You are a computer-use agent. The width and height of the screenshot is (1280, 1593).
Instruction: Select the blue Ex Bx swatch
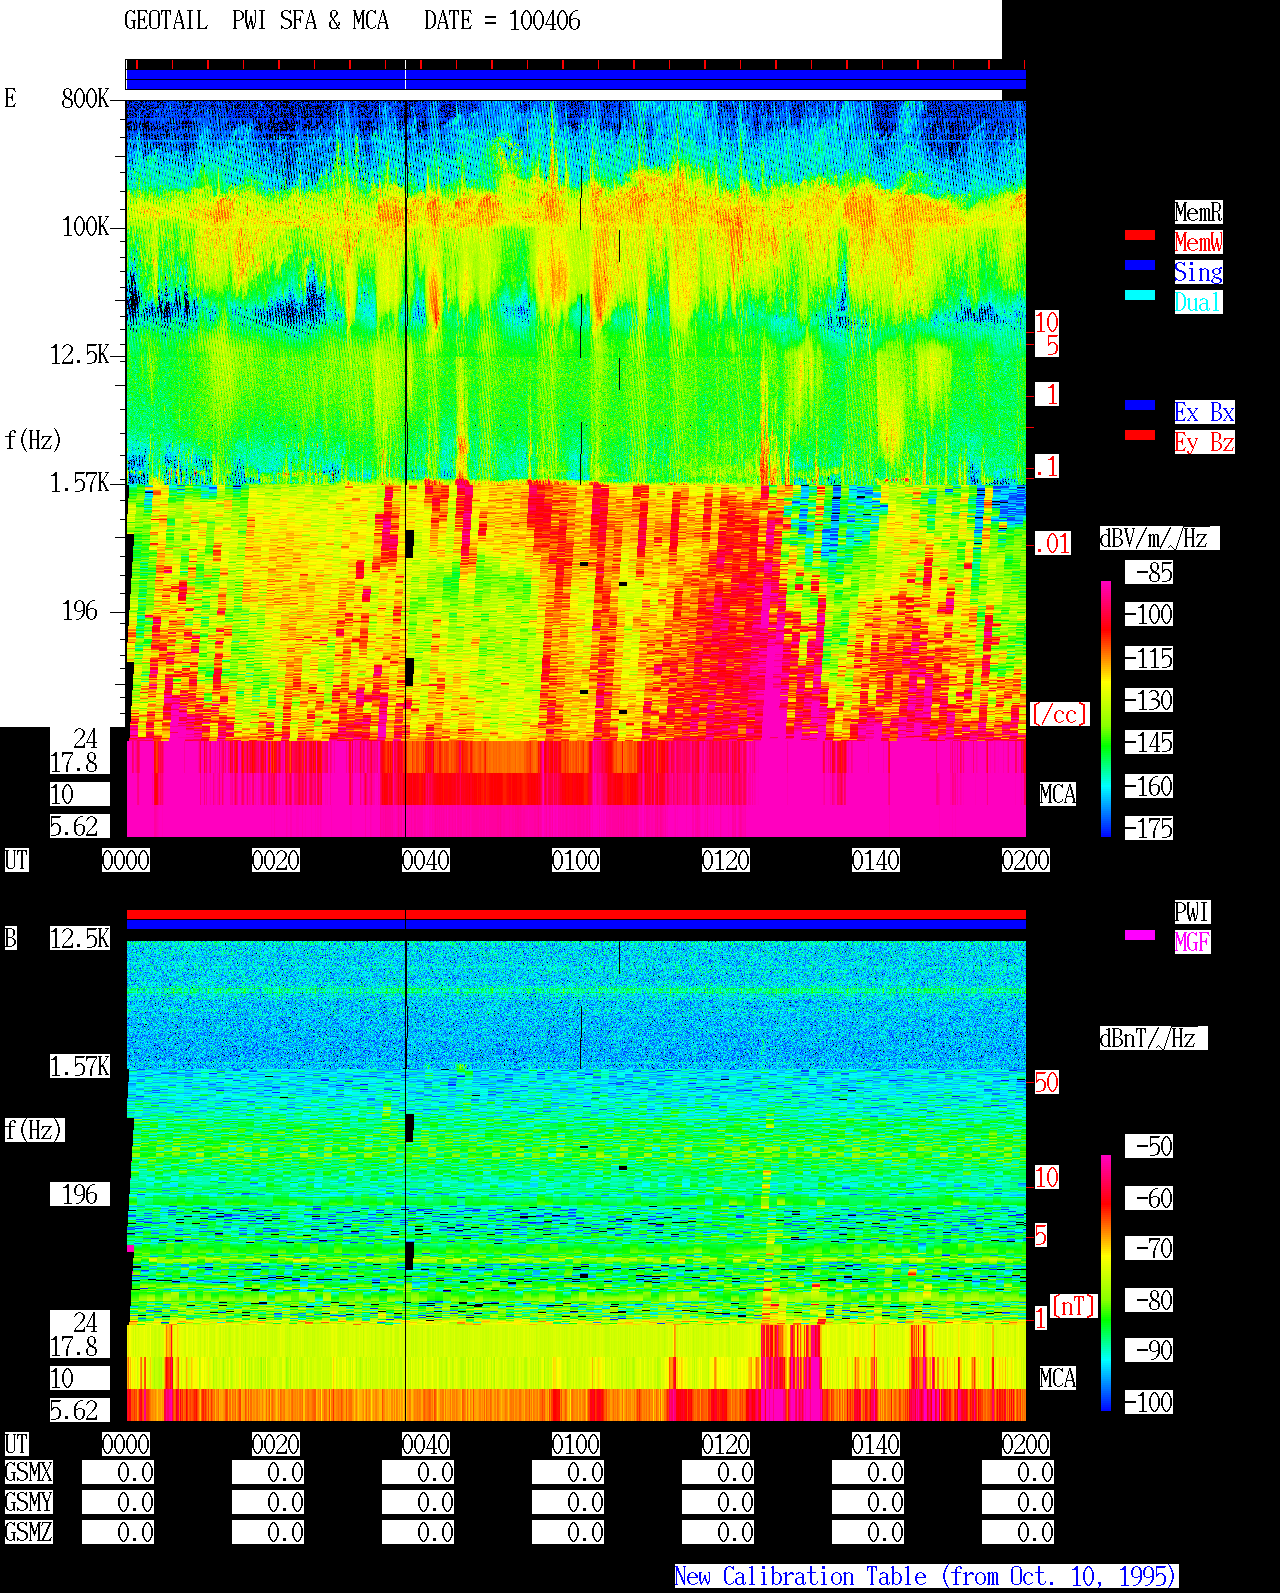[x=1140, y=405]
